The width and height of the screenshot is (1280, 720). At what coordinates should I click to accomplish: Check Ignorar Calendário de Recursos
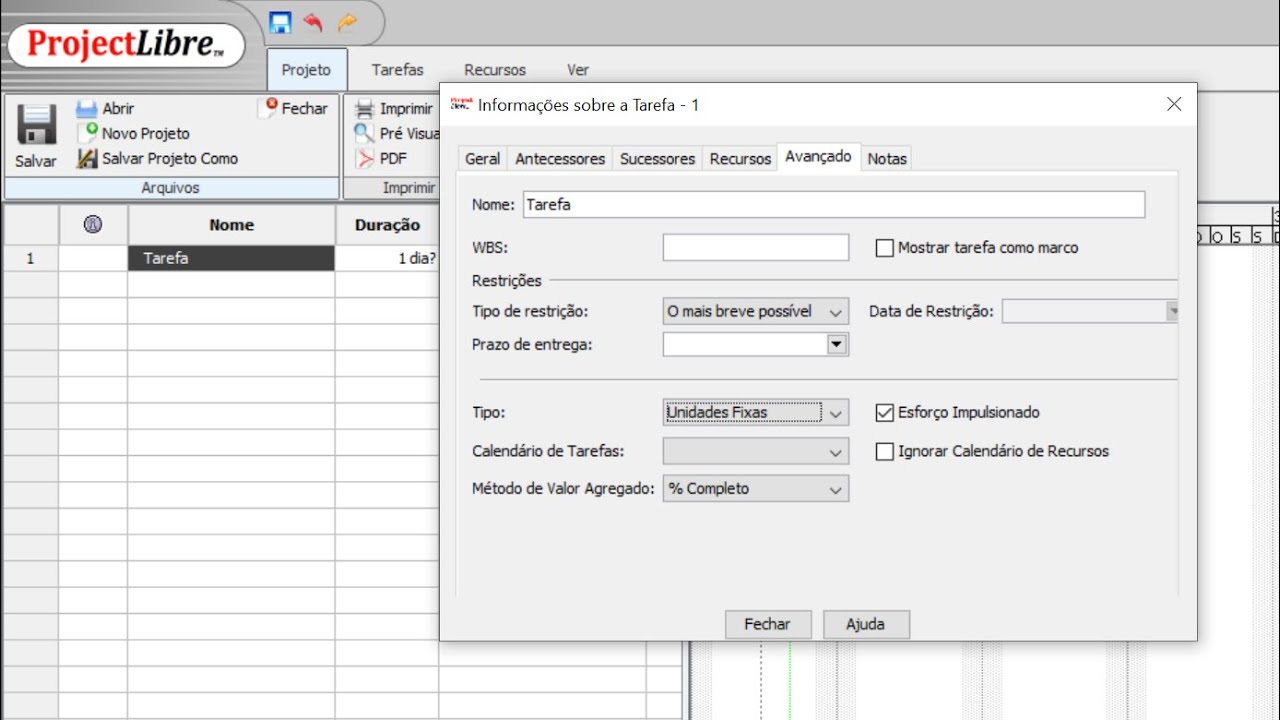click(x=884, y=451)
